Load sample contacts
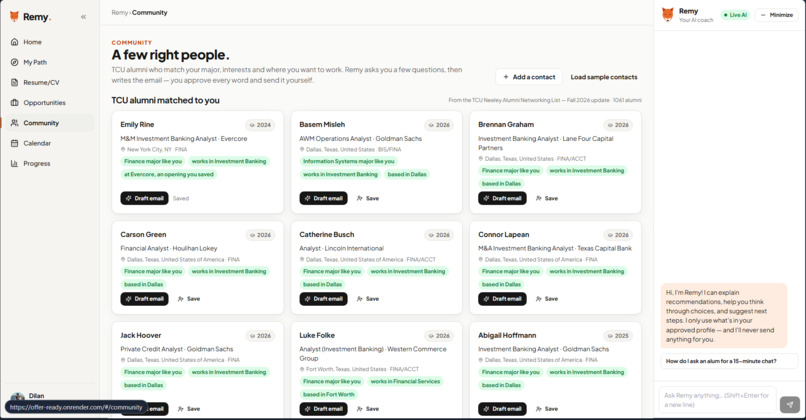The height and width of the screenshot is (420, 806). coord(603,77)
